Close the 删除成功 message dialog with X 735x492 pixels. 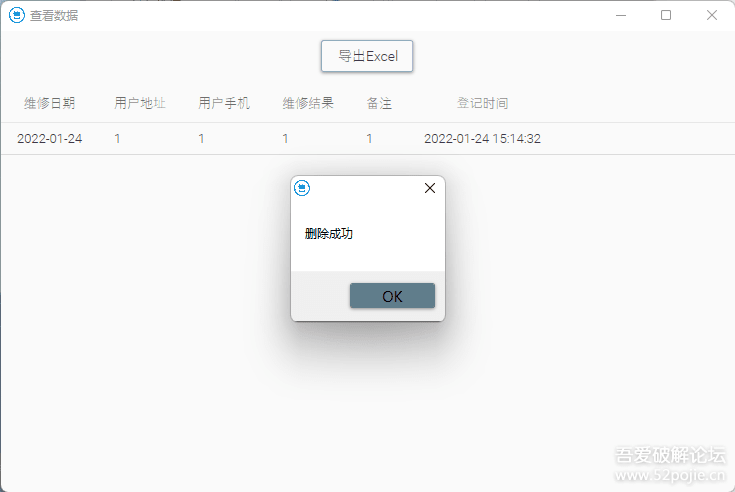coord(430,188)
